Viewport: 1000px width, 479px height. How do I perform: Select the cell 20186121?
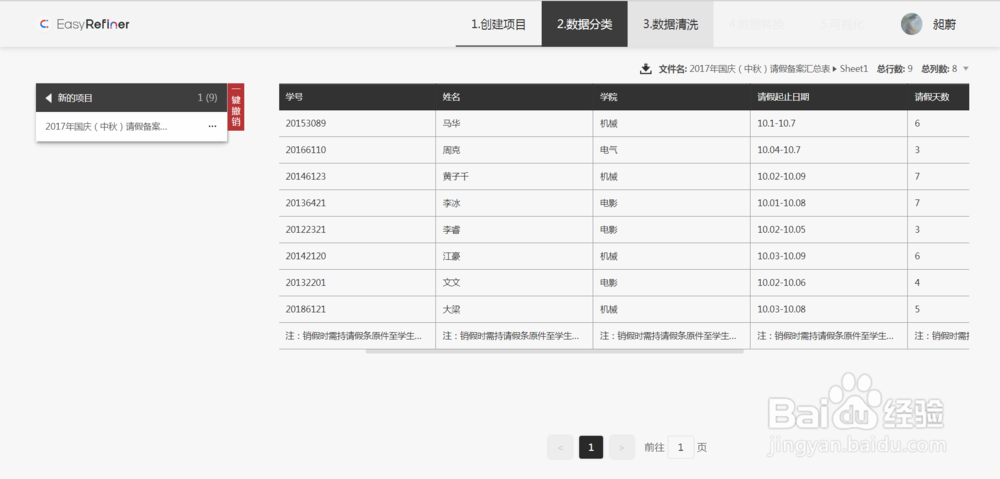[x=357, y=309]
